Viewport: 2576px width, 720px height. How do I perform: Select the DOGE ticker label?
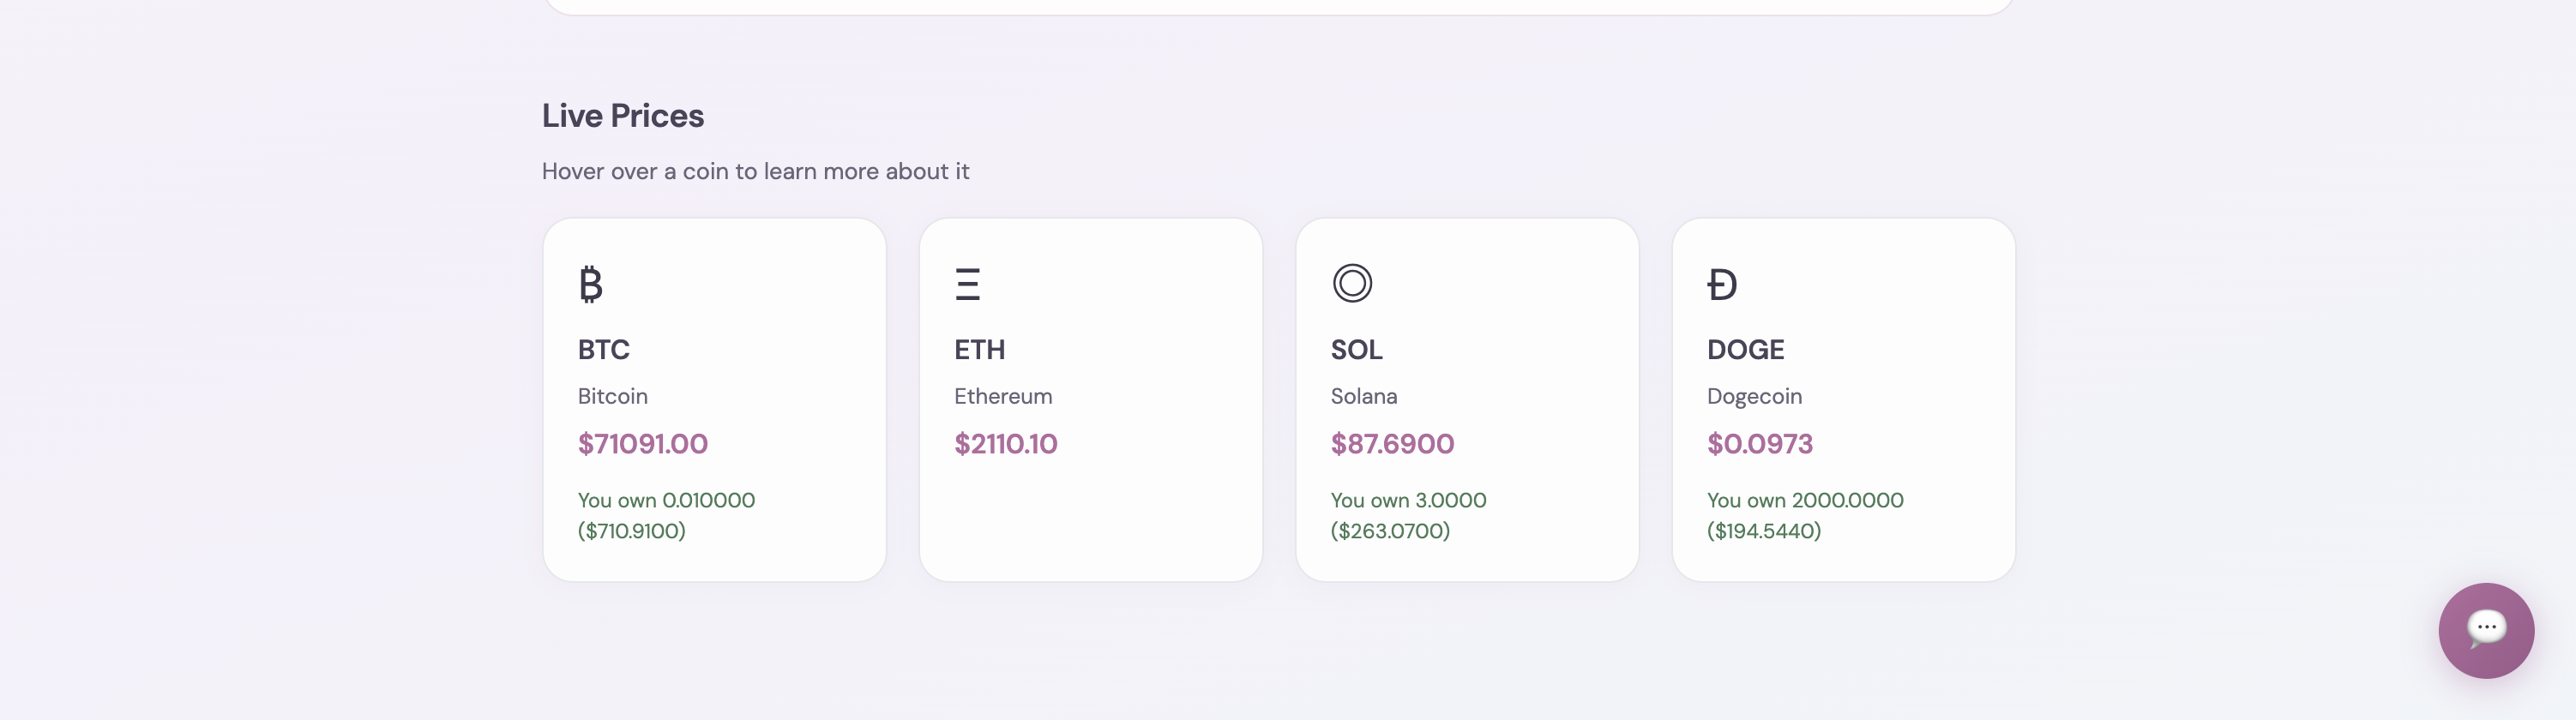pos(1746,350)
